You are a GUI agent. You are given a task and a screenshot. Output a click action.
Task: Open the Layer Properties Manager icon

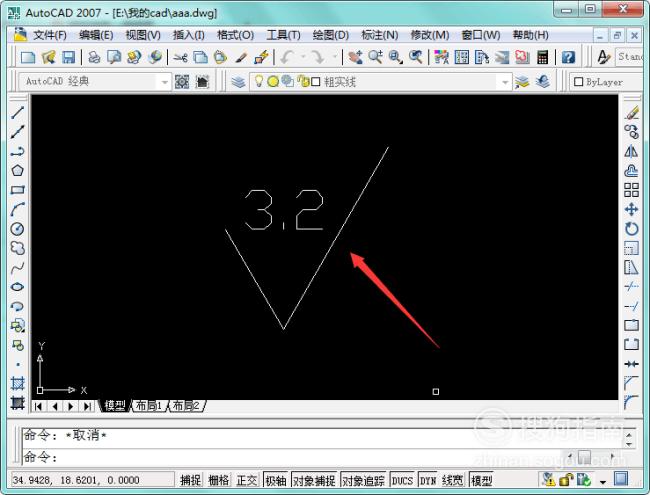pyautogui.click(x=238, y=82)
